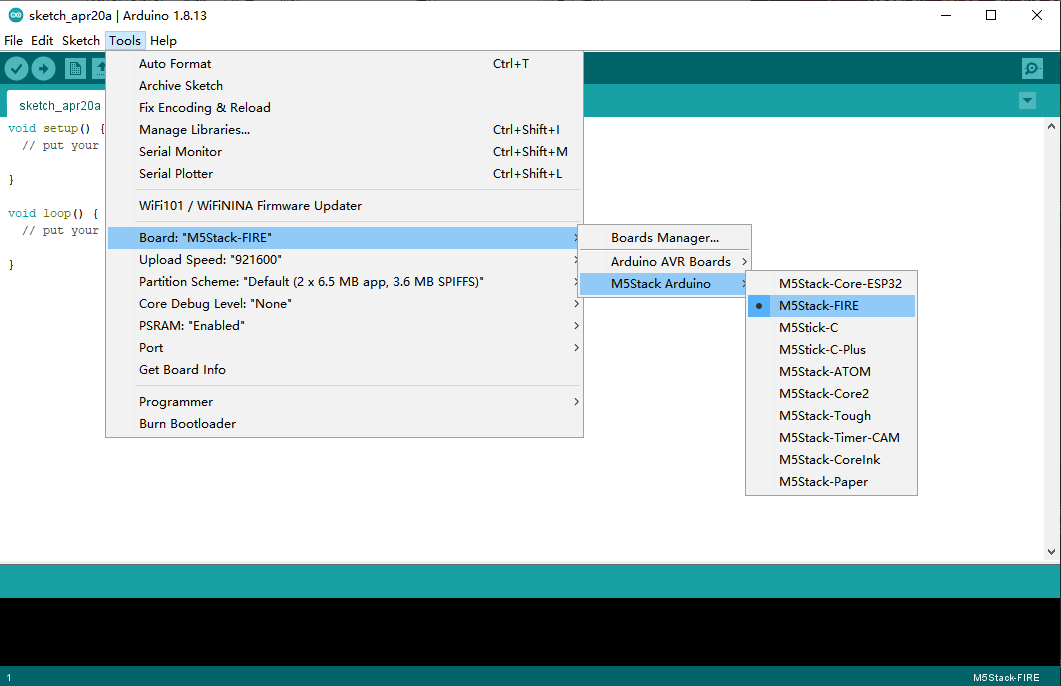Select the M5Stack-FIRE board radio option
Screen dimensions: 1061x686
click(831, 306)
